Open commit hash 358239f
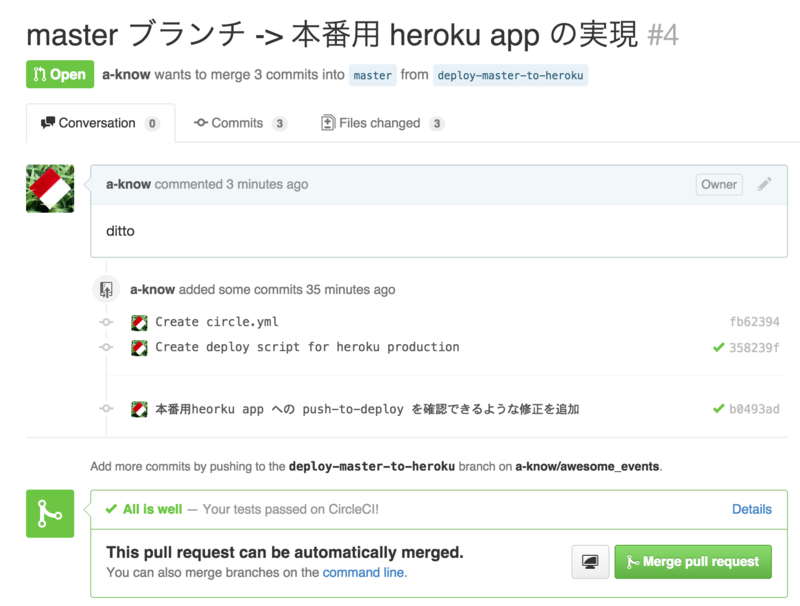The image size is (800, 606). [754, 347]
